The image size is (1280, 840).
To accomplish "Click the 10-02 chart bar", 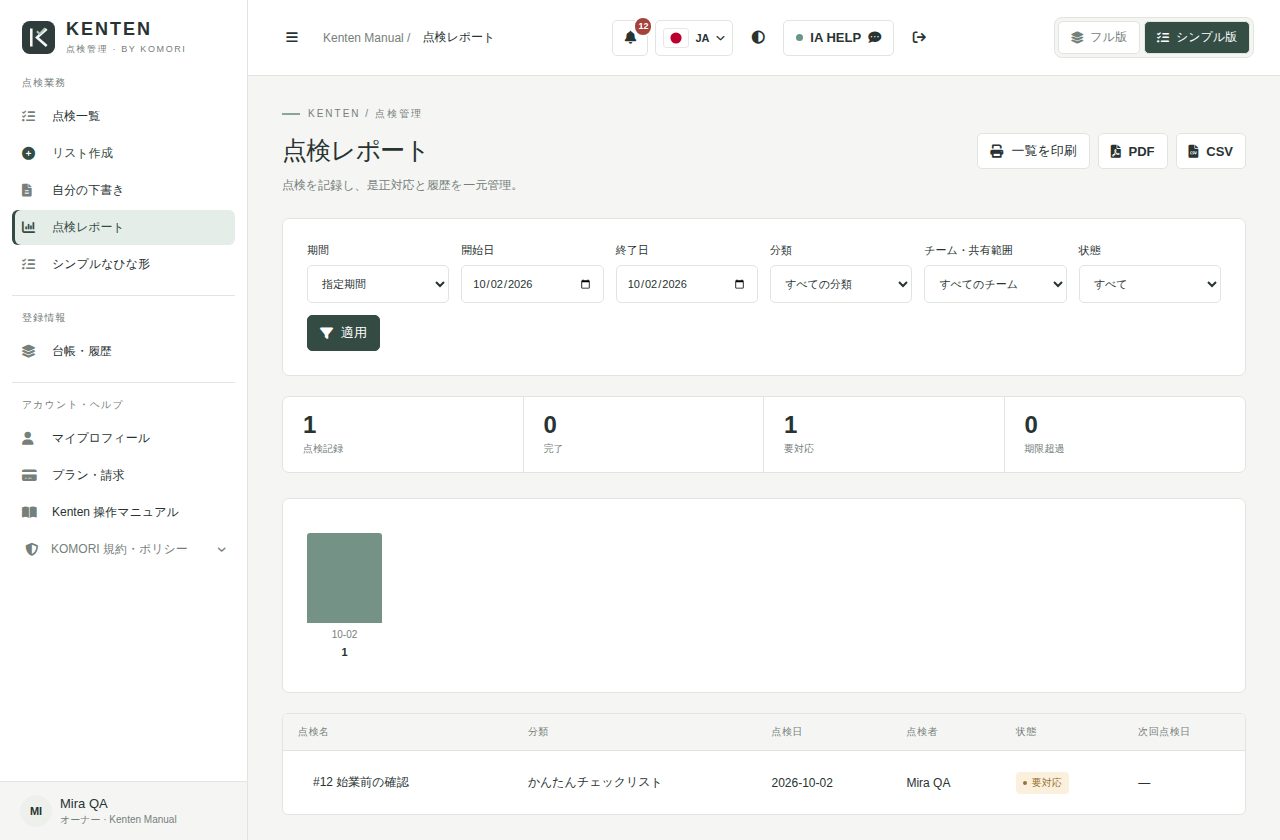I will click(344, 578).
